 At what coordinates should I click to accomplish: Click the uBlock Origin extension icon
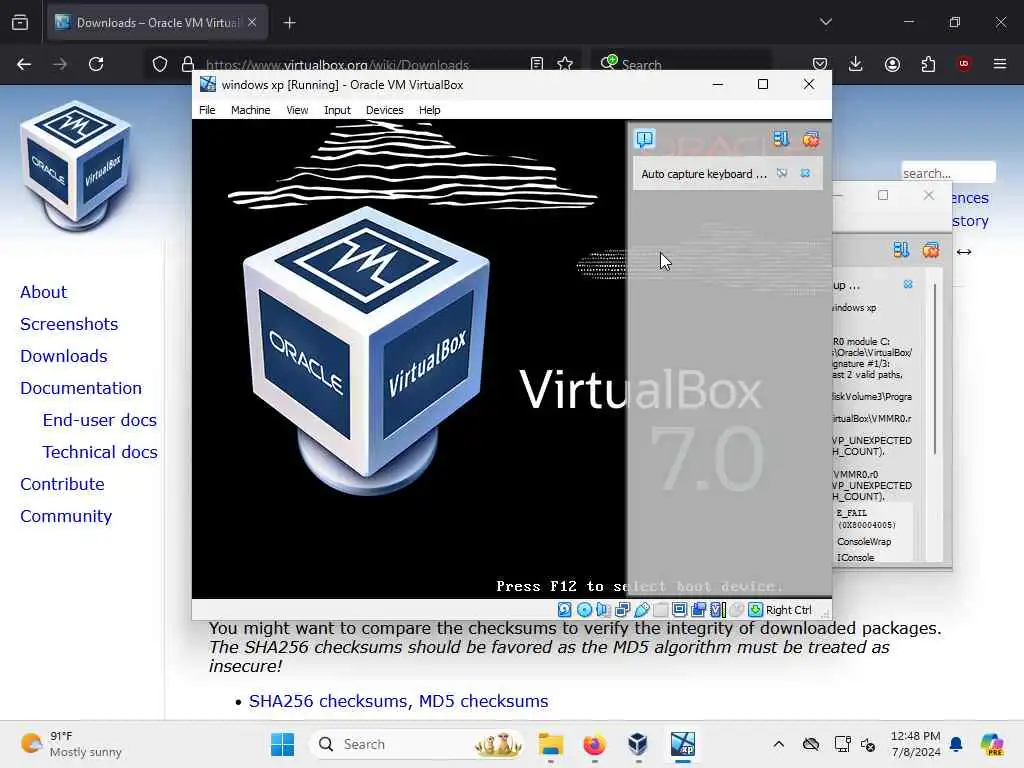(x=964, y=64)
